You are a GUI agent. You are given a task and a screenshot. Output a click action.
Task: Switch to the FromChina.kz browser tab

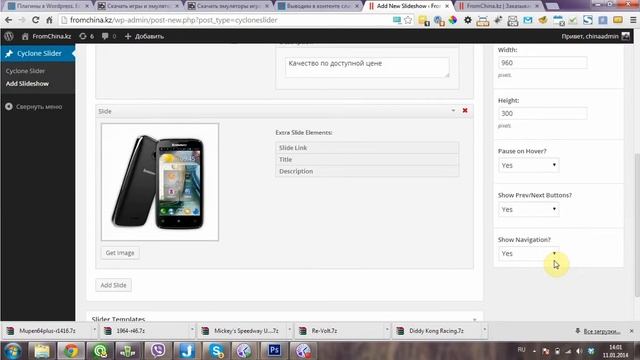[498, 6]
